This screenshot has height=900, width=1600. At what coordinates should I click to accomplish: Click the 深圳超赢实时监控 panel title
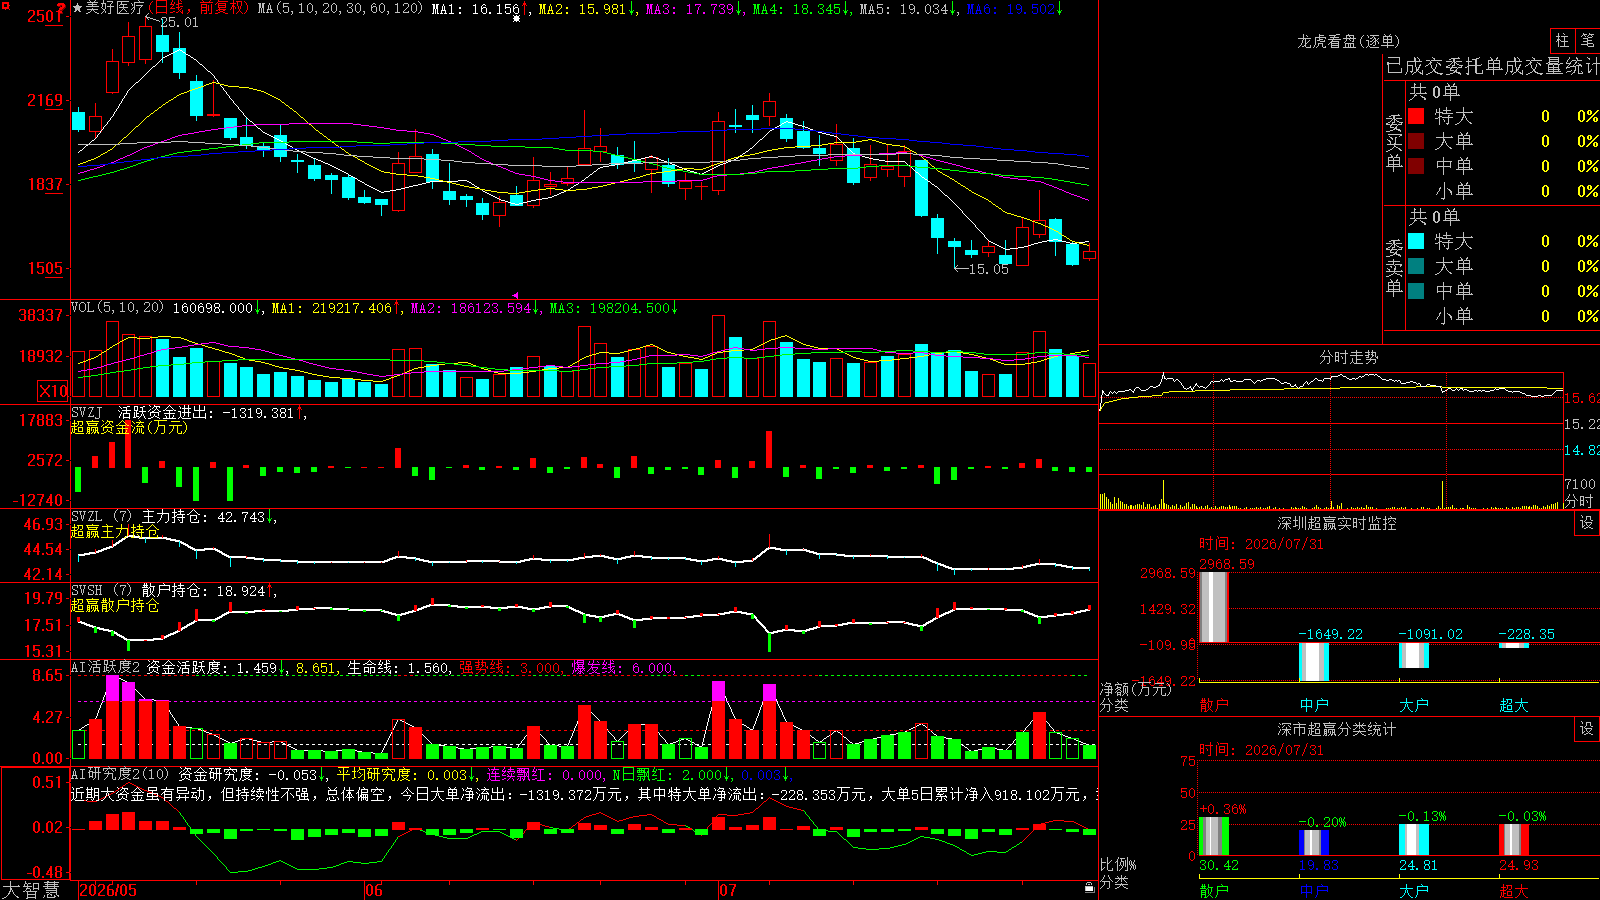(x=1337, y=523)
